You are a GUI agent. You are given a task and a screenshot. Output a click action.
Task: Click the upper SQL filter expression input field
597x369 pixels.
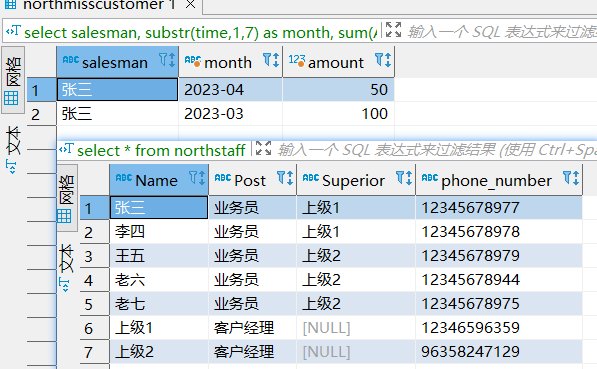tap(502, 32)
